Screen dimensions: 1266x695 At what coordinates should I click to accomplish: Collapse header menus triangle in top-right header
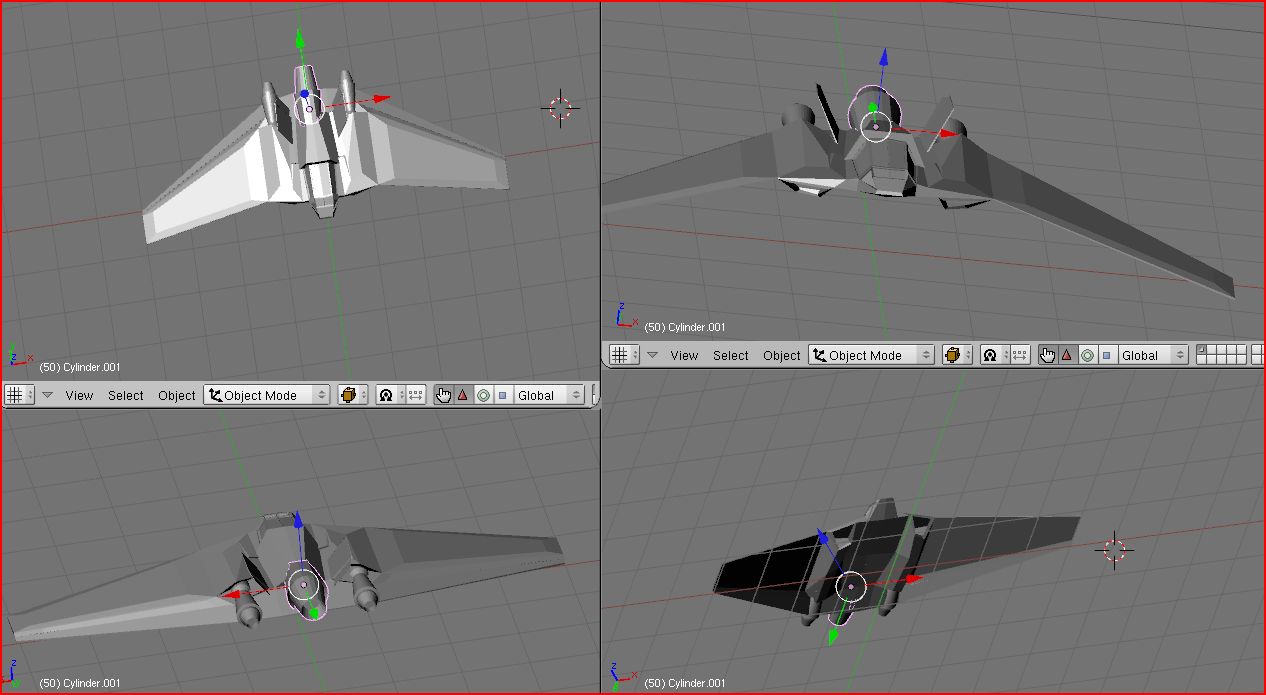tap(652, 355)
